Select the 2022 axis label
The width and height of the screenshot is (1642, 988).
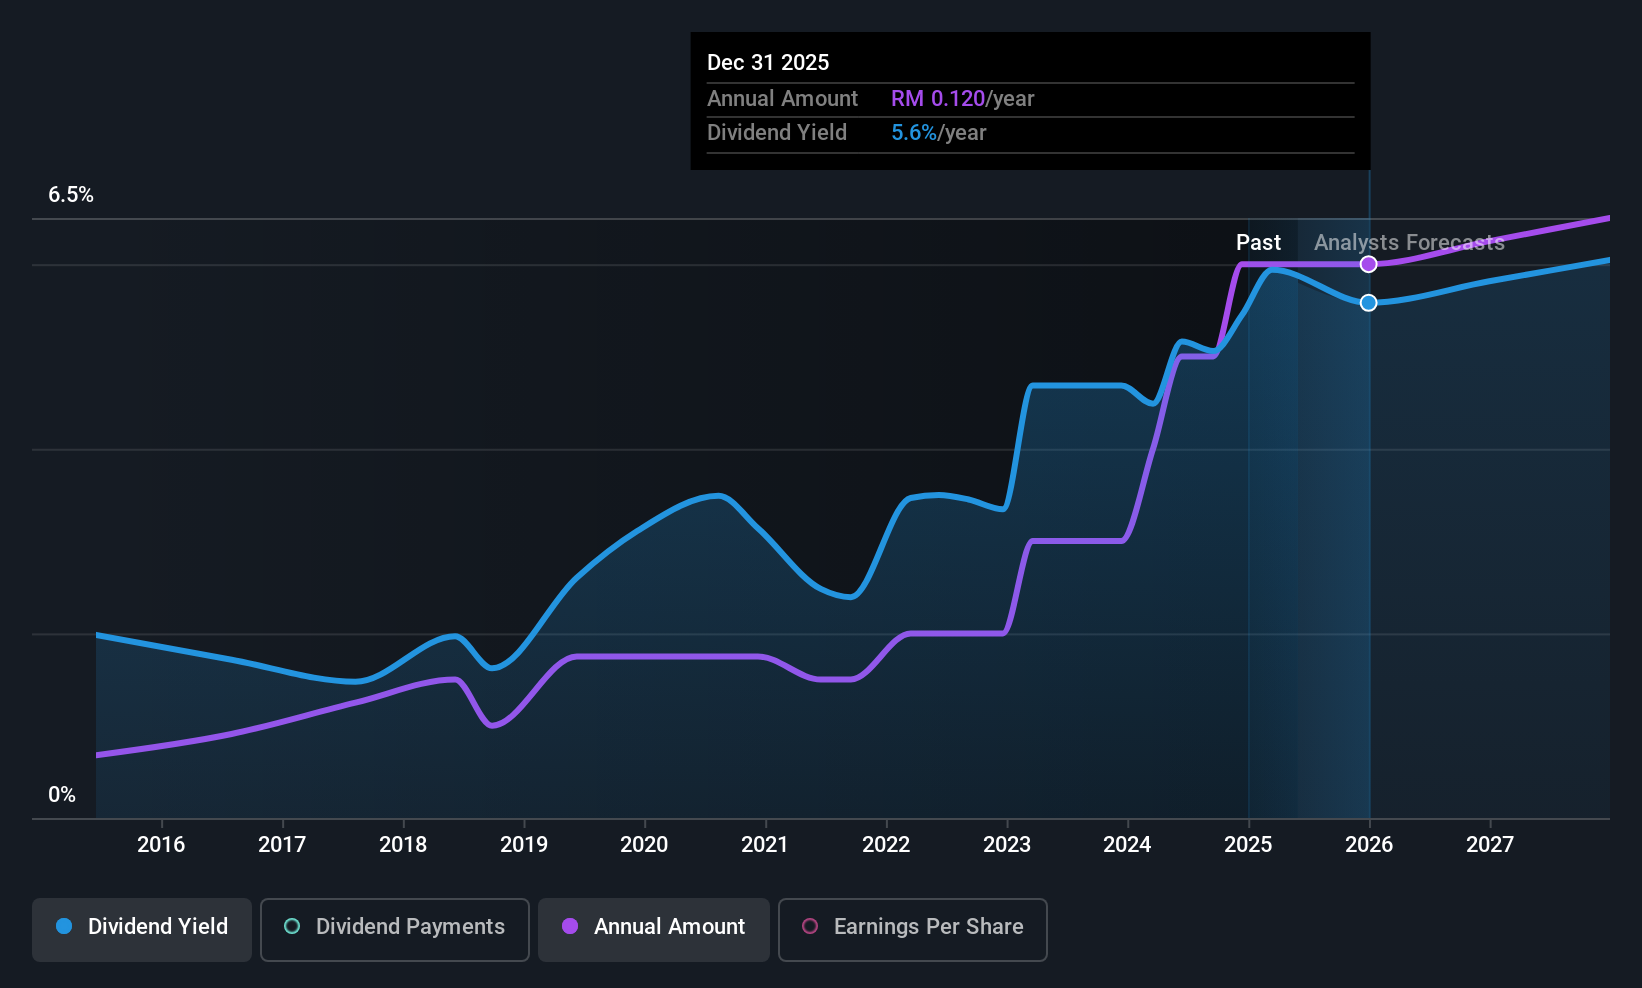pos(886,845)
